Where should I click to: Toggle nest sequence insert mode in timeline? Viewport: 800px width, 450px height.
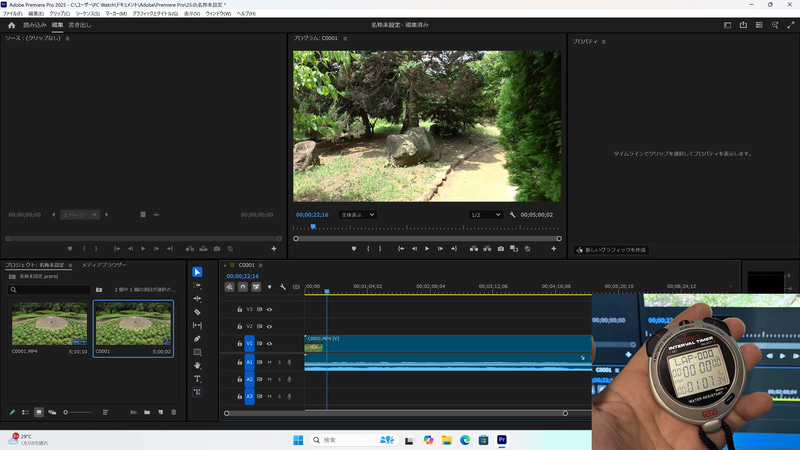click(230, 287)
